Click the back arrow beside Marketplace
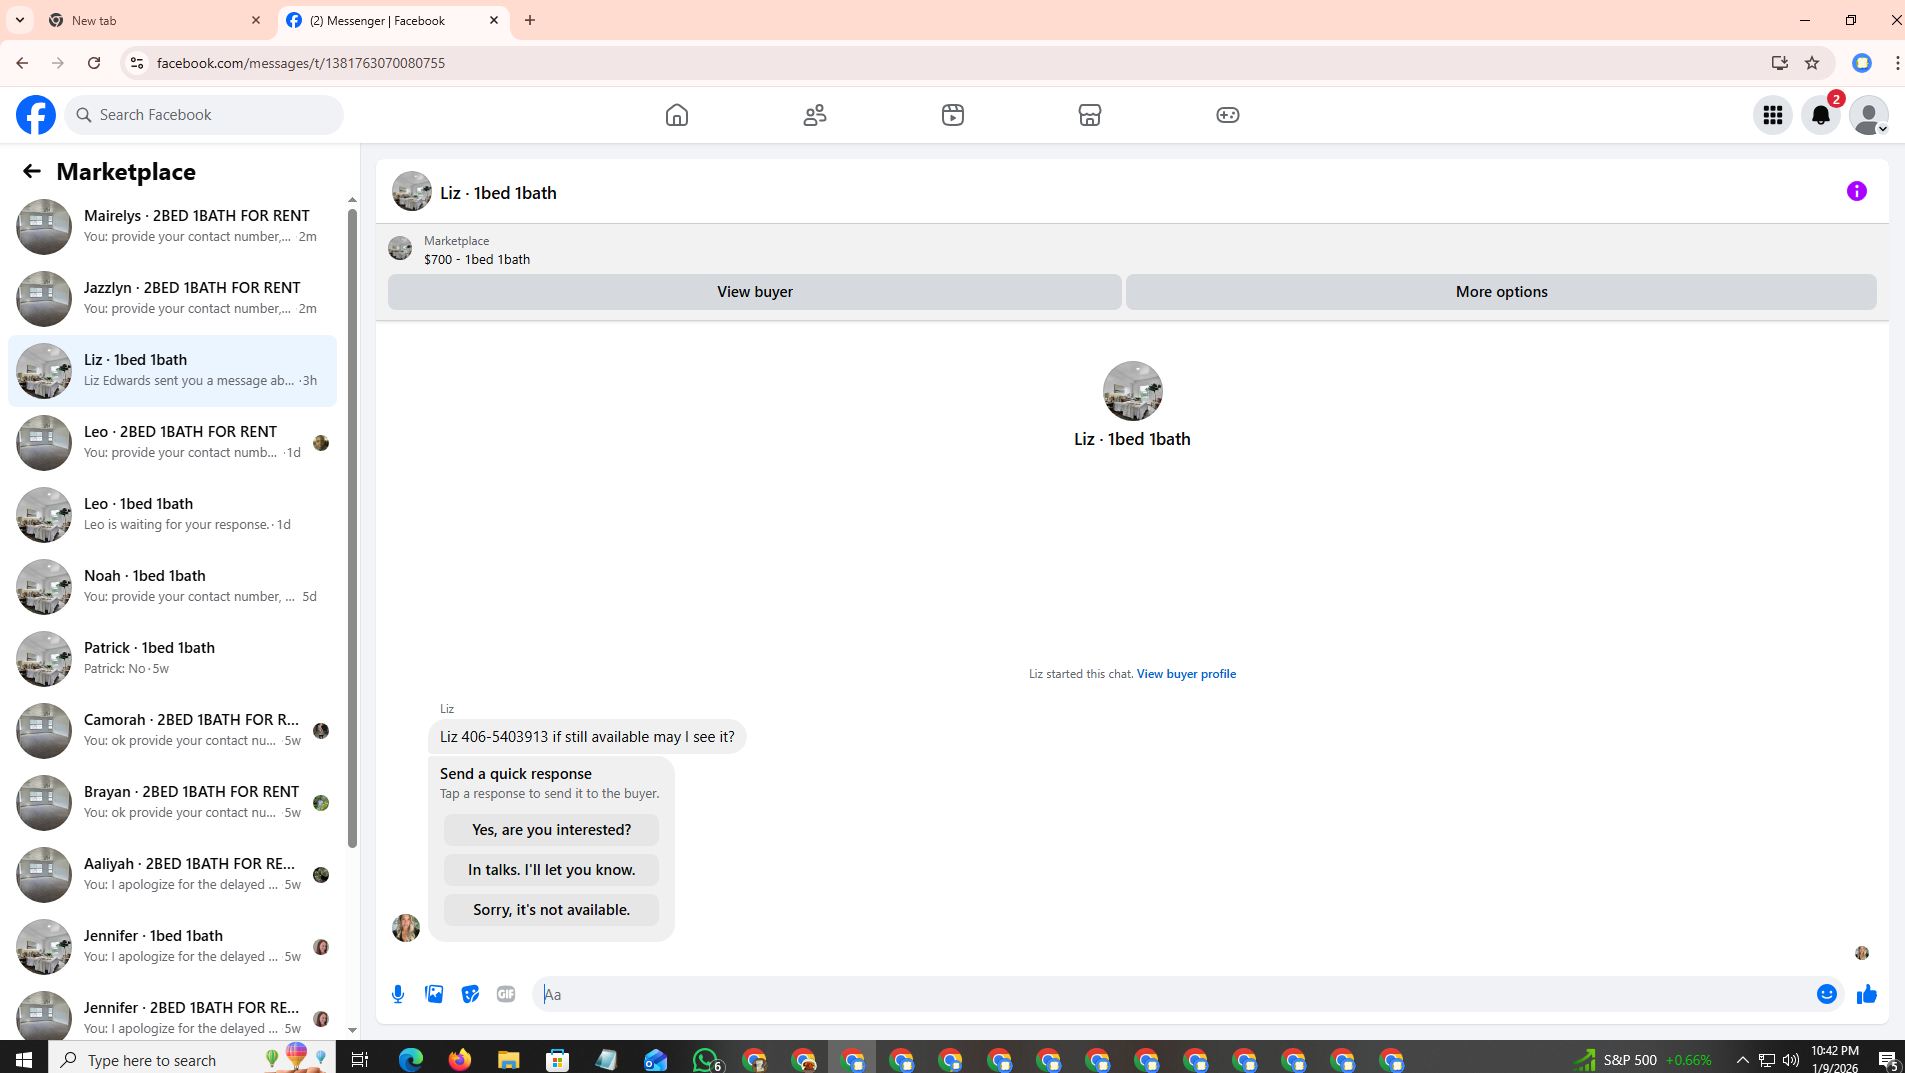 [x=32, y=172]
